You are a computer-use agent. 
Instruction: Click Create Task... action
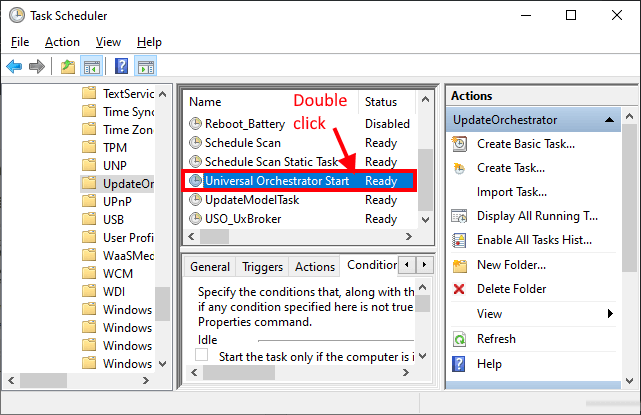tap(511, 168)
